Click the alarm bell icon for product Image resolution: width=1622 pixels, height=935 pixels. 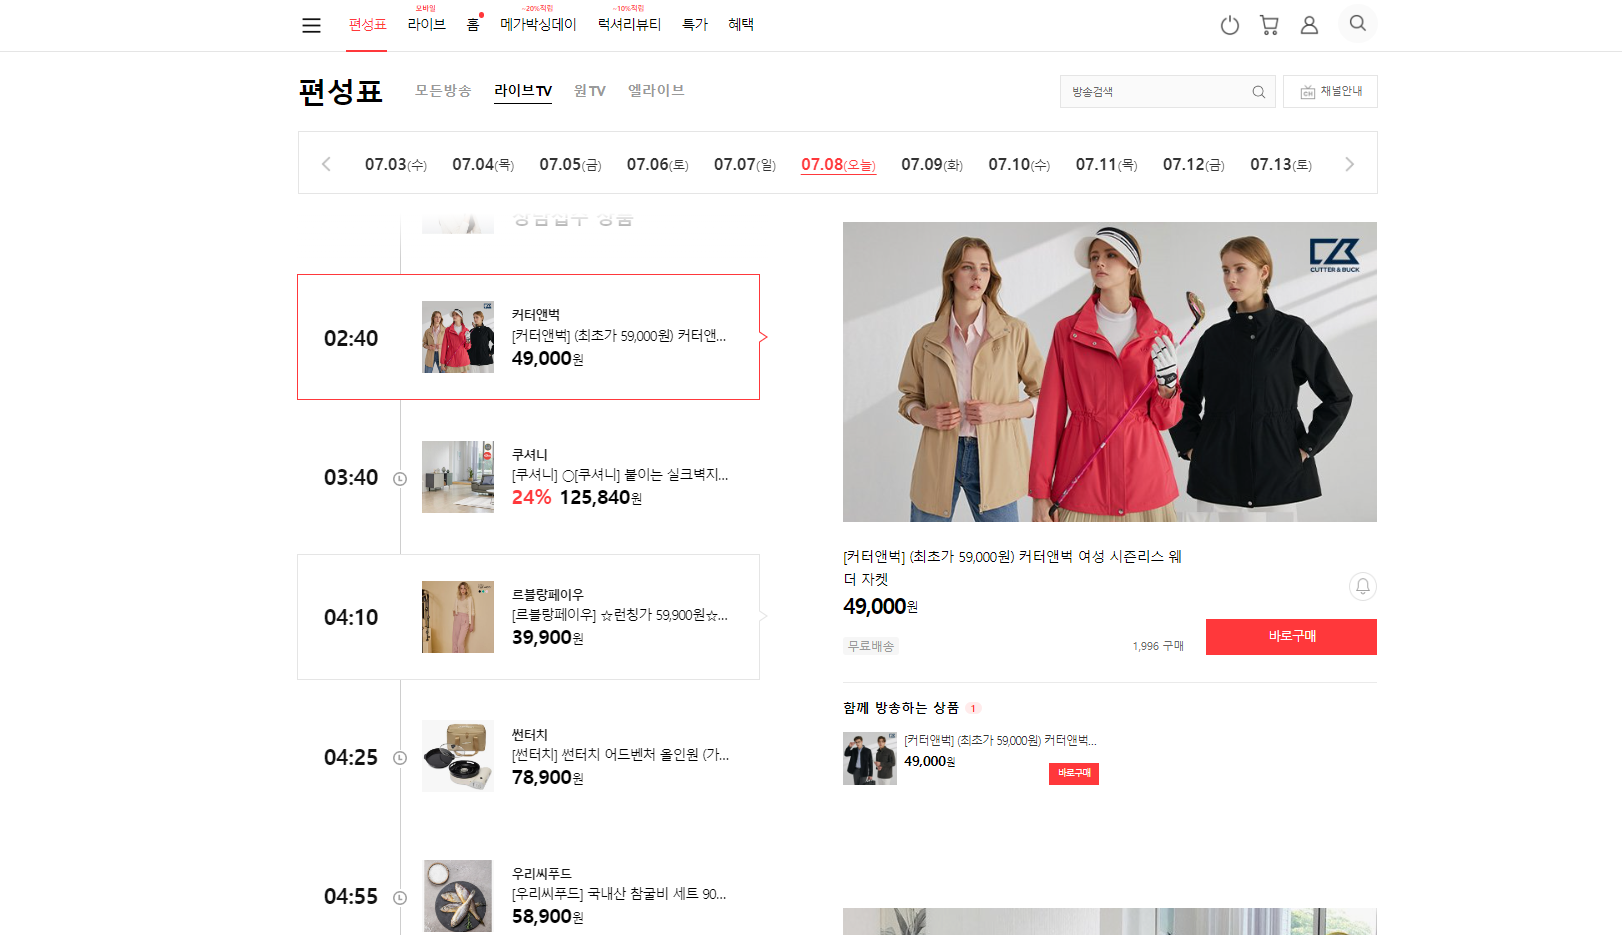pos(1362,586)
